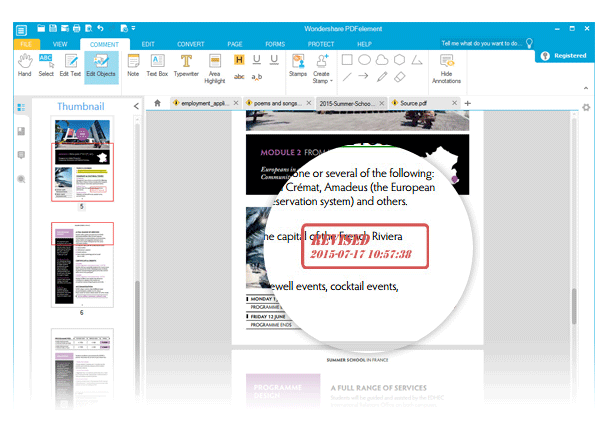The width and height of the screenshot is (600, 448).
Task: Show the comments side panel
Action: (21, 155)
